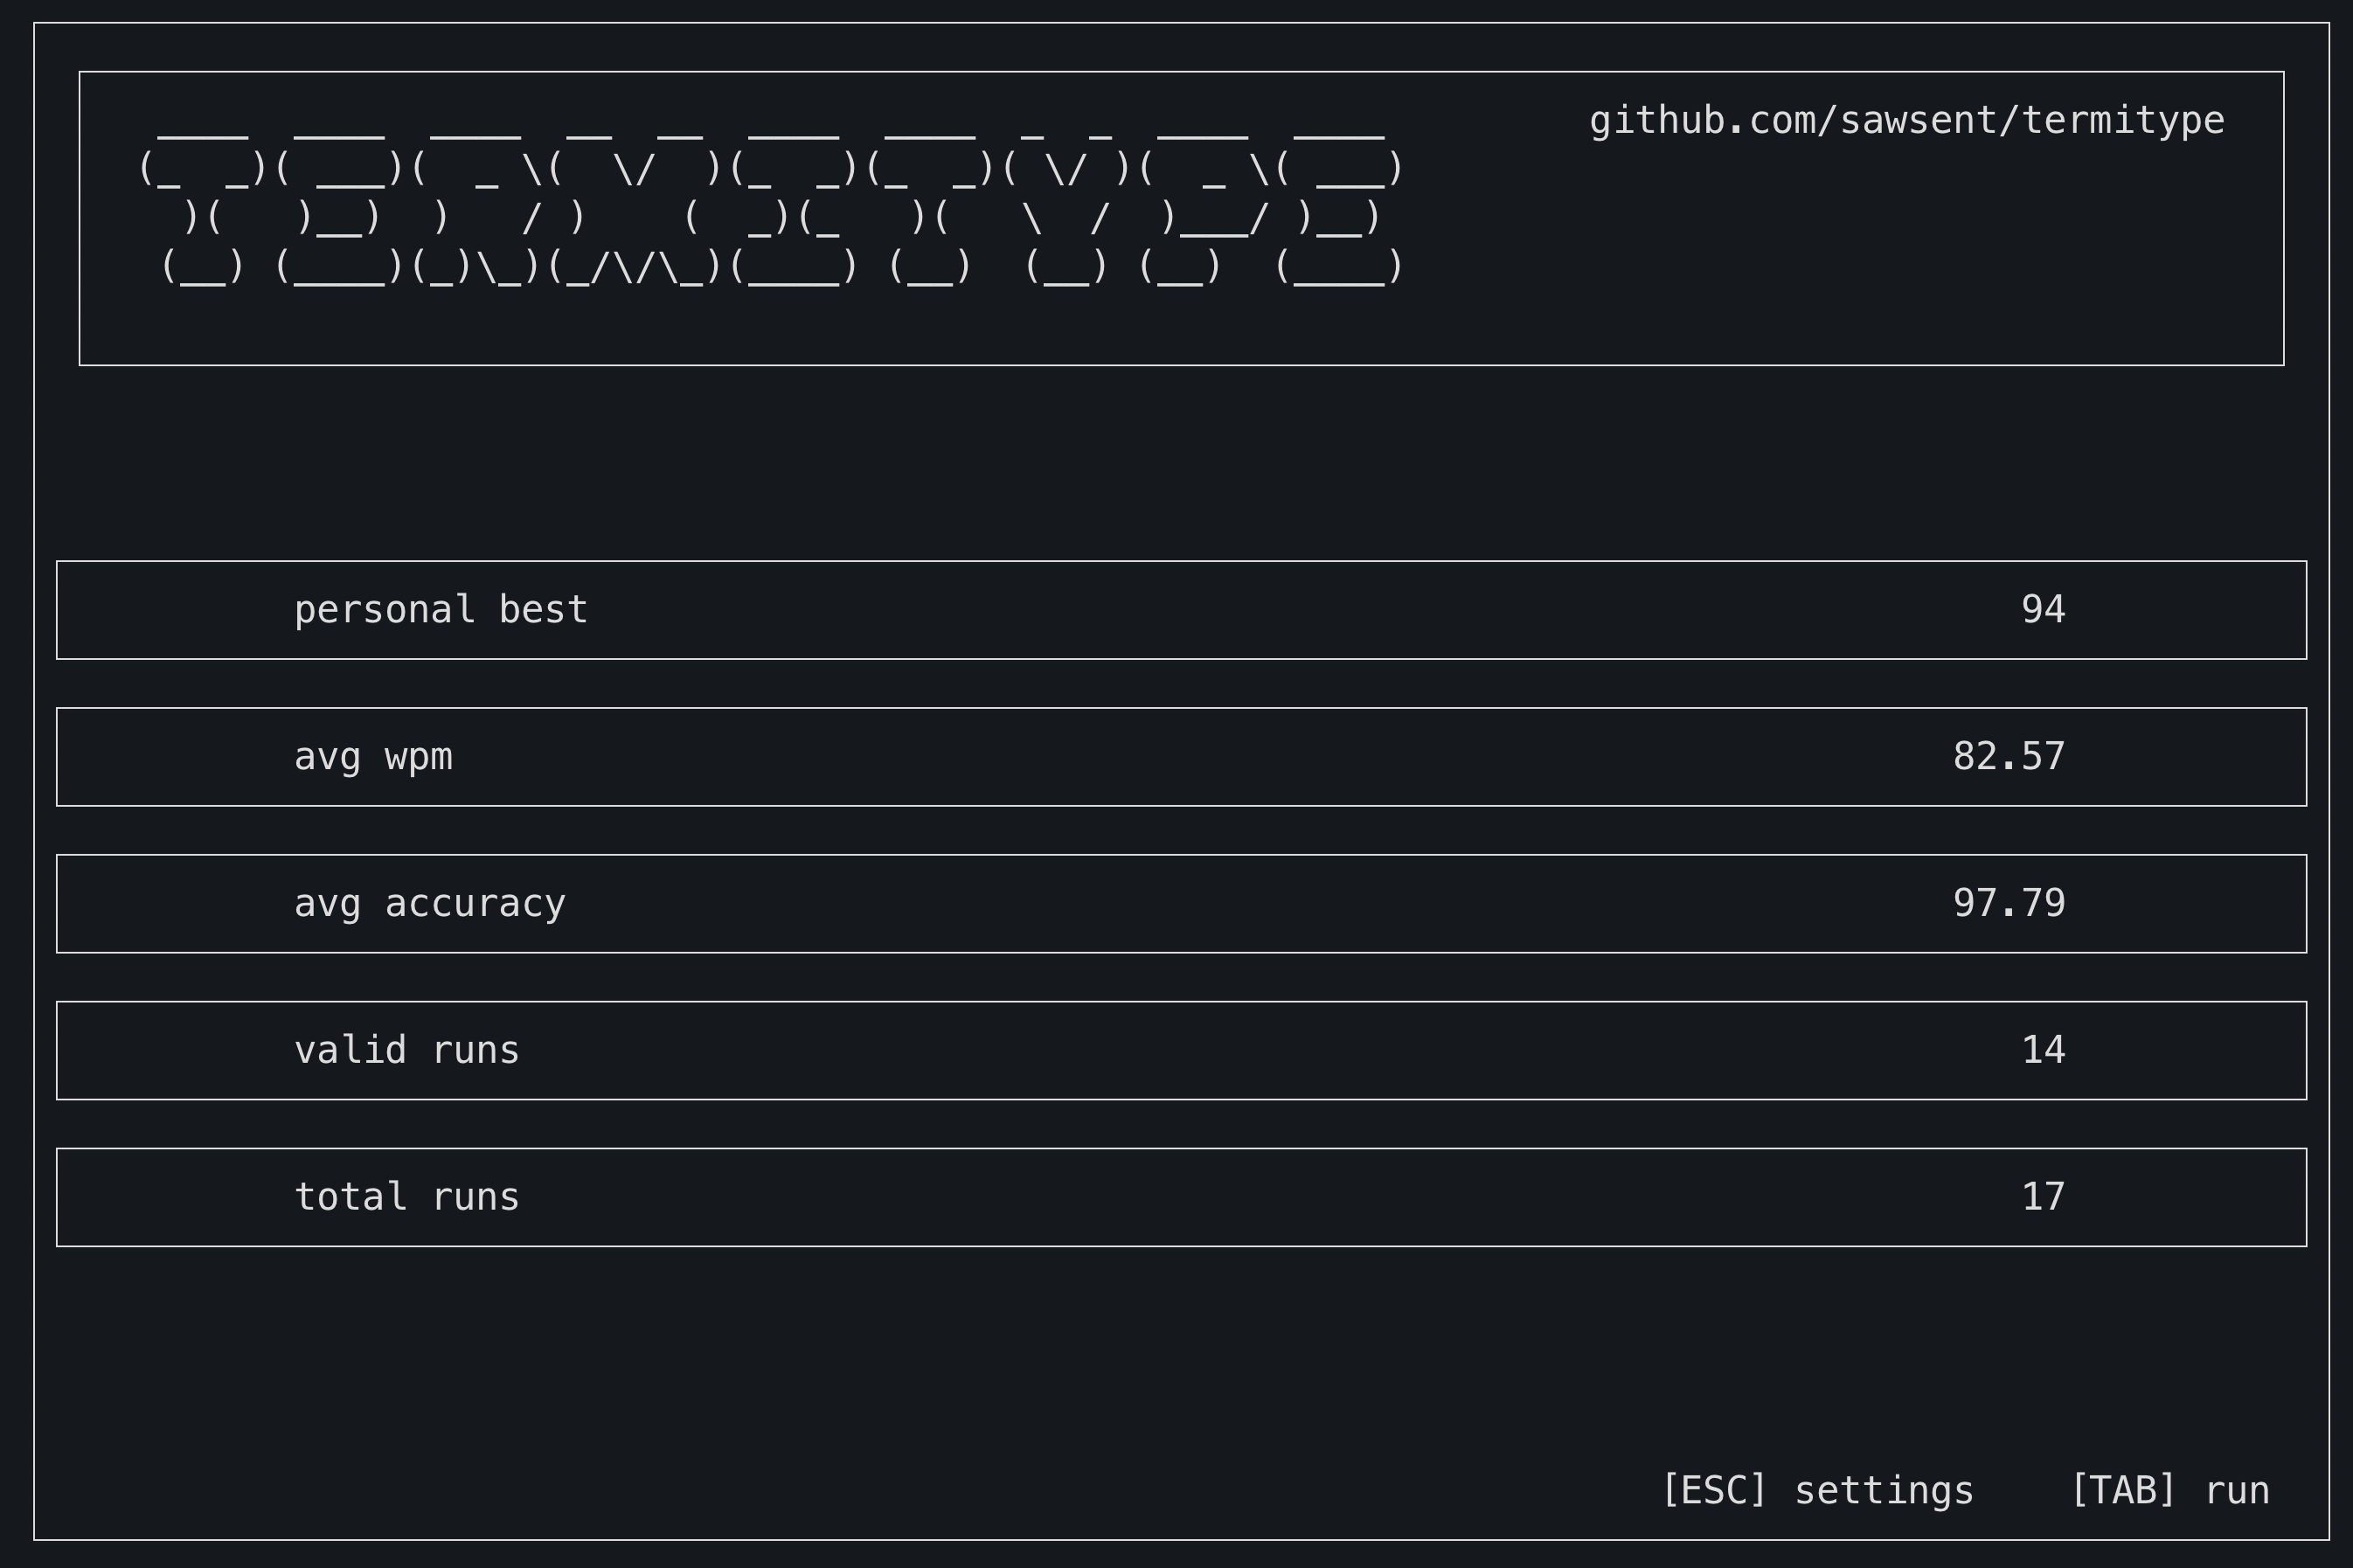Screen dimensions: 2353x1568
Task: Select the avg wpm row label
Action: tap(373, 757)
